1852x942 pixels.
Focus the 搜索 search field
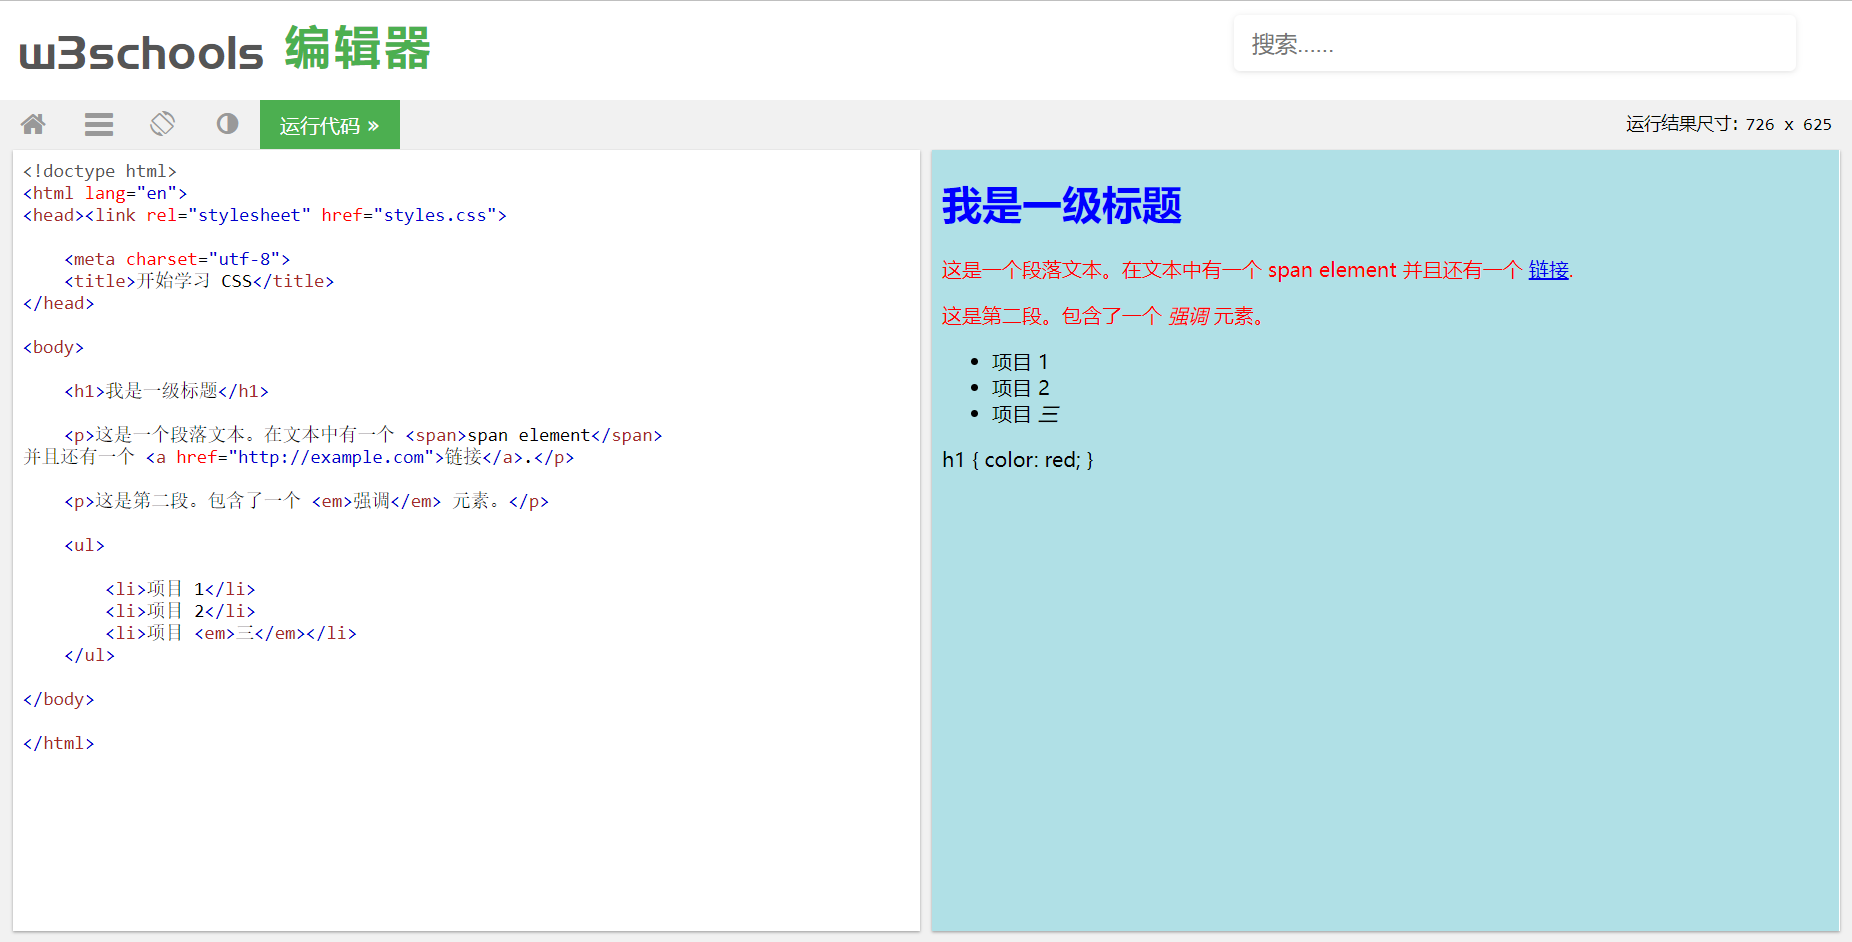(x=1514, y=44)
